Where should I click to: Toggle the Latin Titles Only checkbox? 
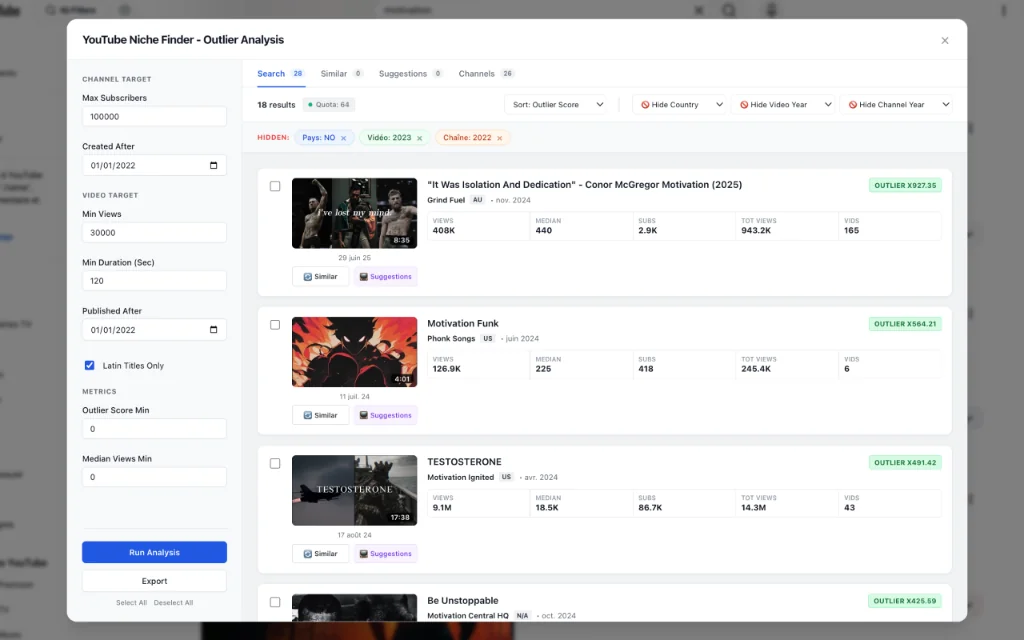89,365
